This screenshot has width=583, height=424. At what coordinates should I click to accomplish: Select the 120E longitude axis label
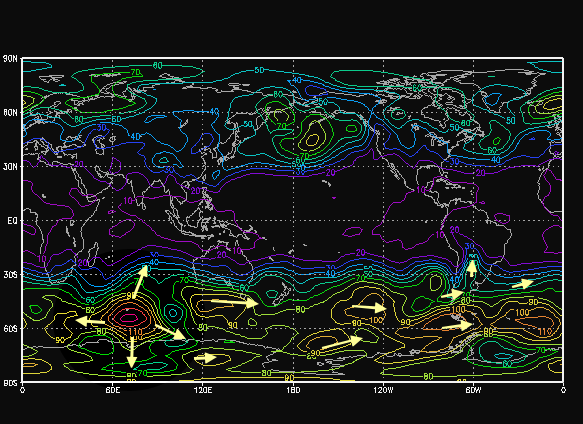click(203, 390)
